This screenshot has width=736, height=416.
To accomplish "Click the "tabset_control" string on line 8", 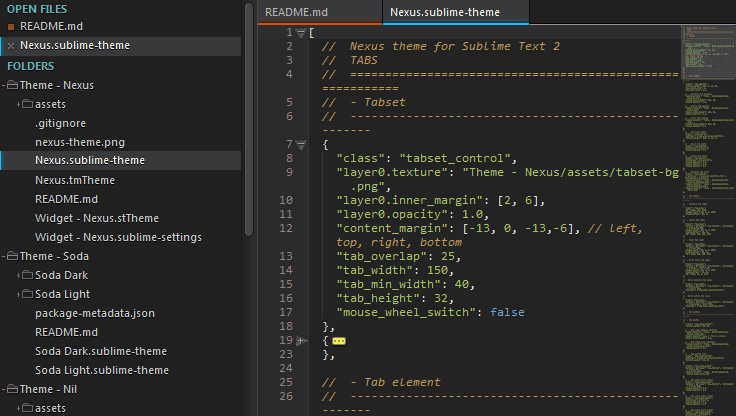I will [x=455, y=158].
